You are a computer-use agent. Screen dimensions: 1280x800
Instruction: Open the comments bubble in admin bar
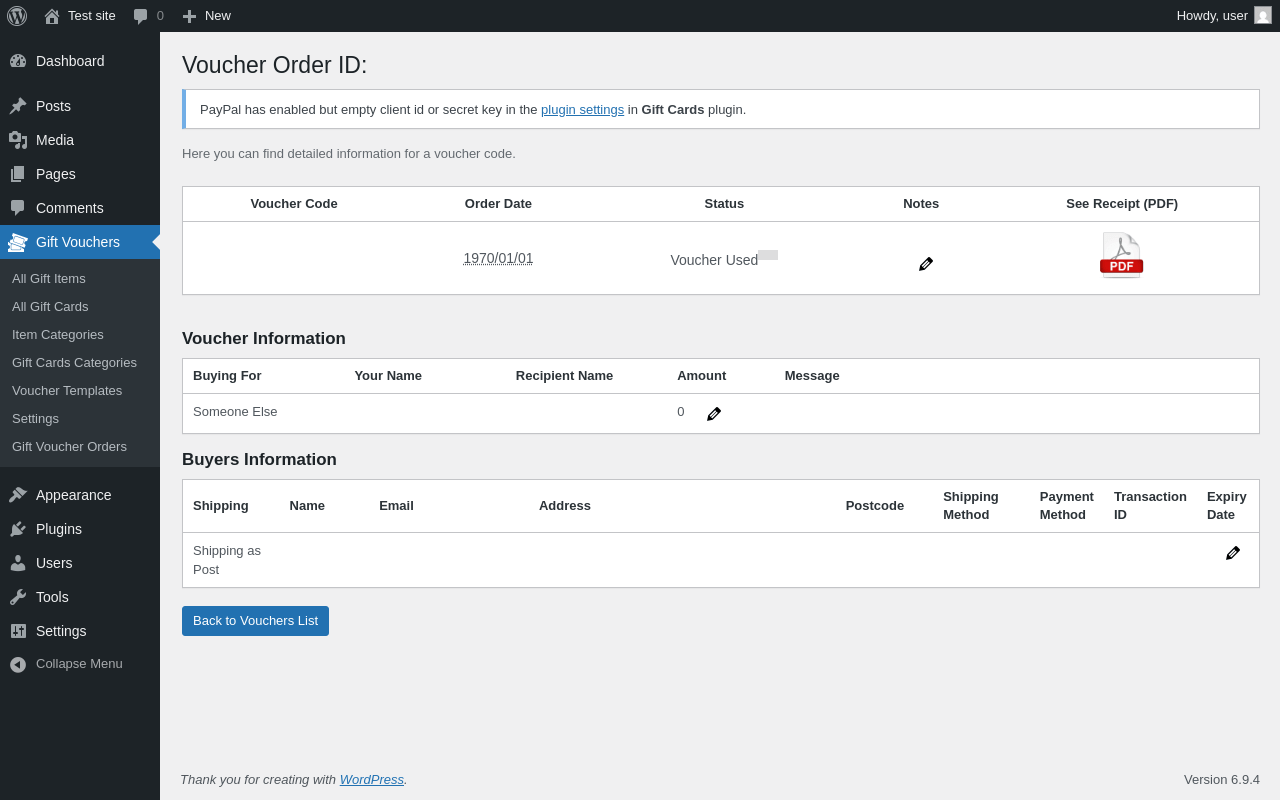point(148,16)
